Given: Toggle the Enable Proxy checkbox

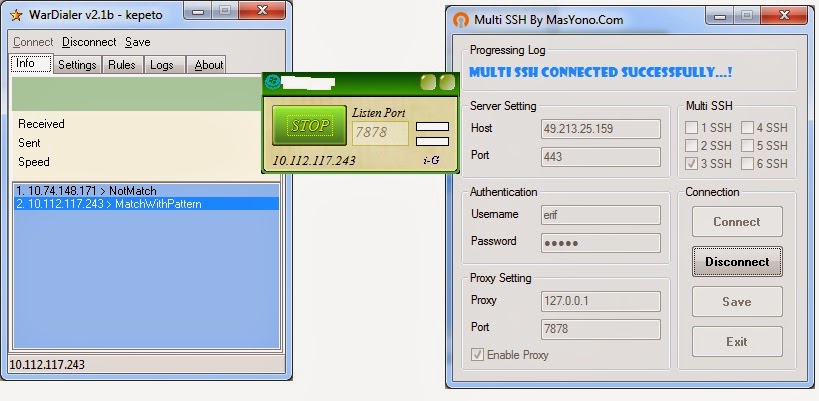Looking at the screenshot, I should tap(477, 355).
